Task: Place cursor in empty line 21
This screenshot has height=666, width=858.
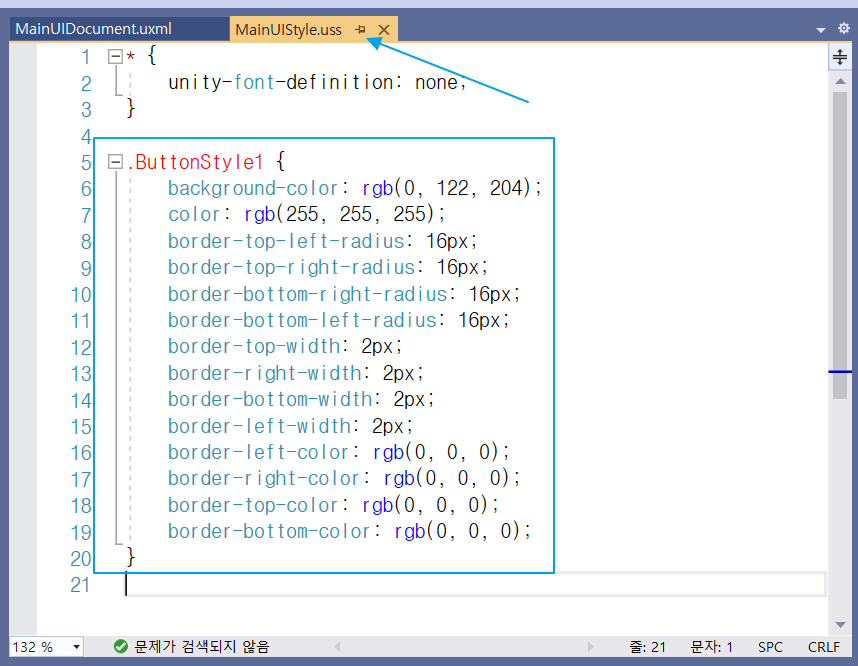Action: [475, 584]
